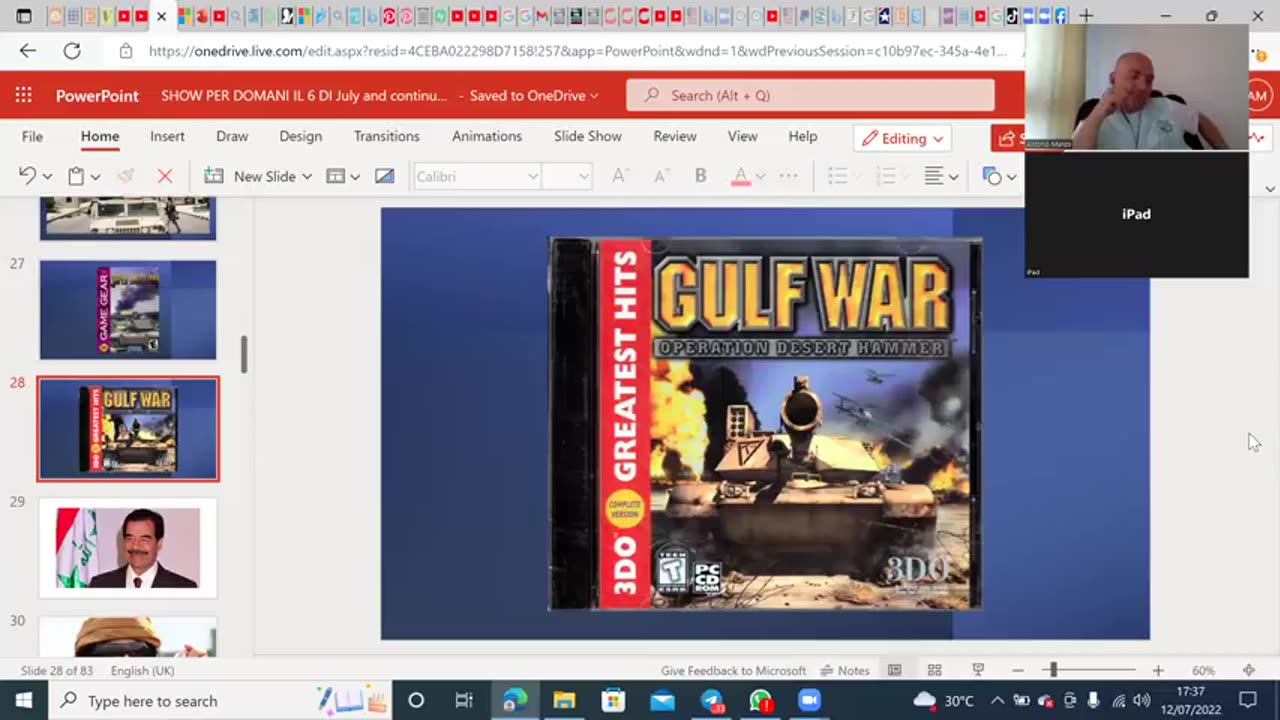Toggle Bold formatting
Screen dimensions: 1280x720
pos(700,176)
